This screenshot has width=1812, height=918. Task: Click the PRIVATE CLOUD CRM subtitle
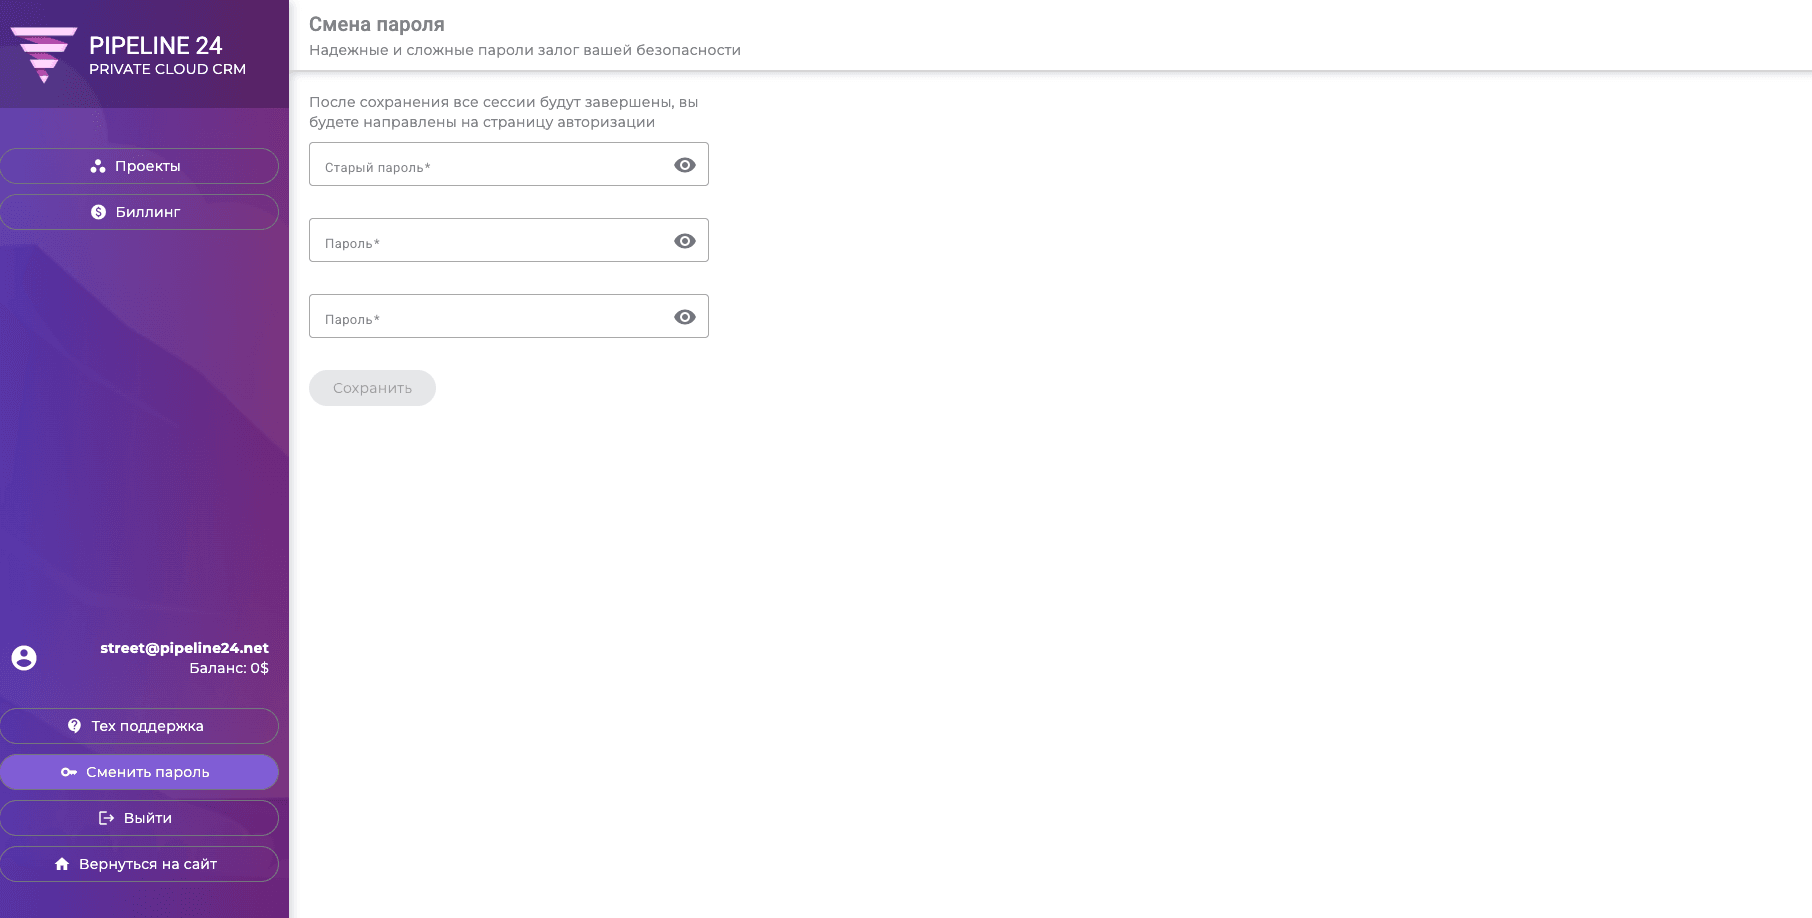167,69
